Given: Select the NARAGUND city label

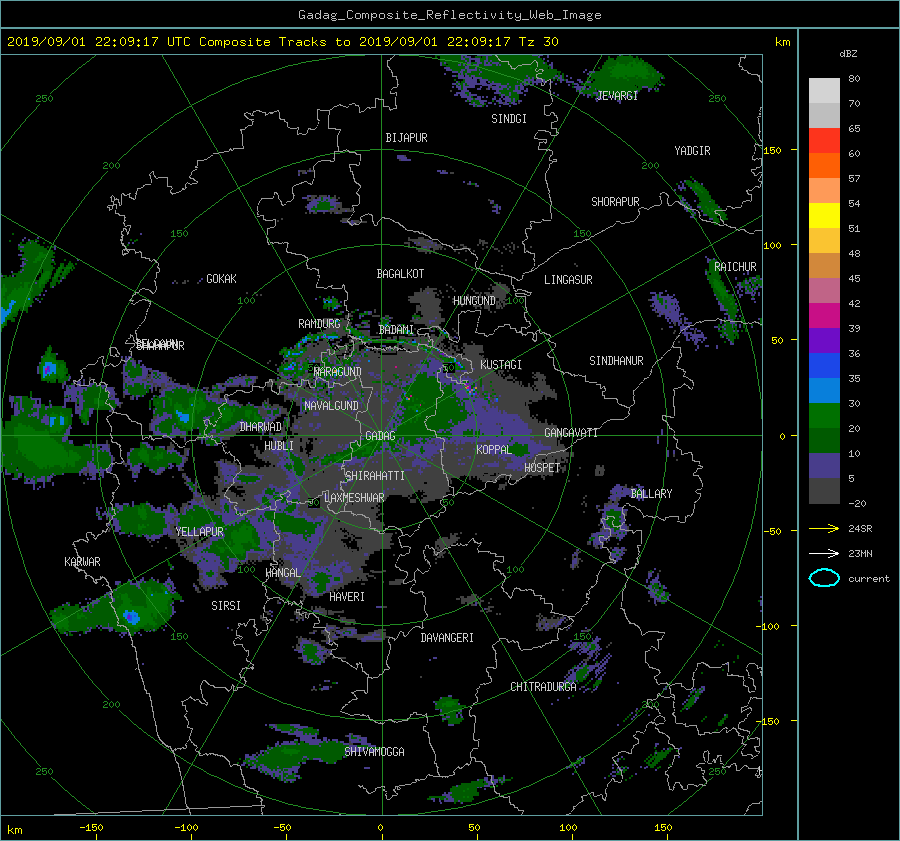Looking at the screenshot, I should point(338,372).
